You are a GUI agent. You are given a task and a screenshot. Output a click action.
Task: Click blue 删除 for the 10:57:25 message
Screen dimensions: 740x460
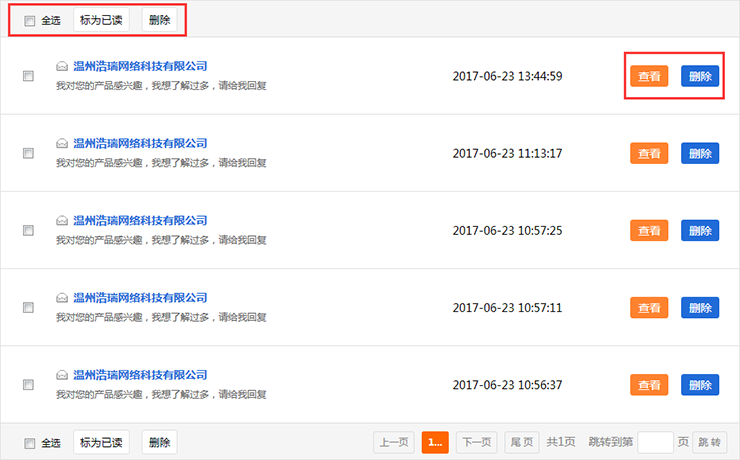[700, 231]
